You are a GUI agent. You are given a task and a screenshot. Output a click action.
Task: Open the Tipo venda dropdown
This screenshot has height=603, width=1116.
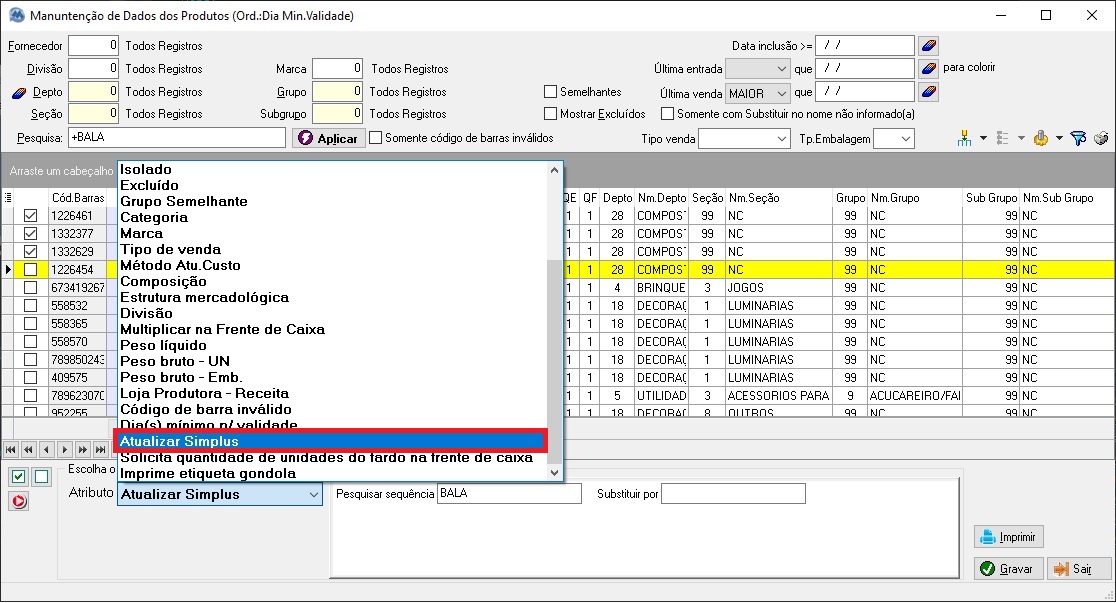(x=781, y=139)
